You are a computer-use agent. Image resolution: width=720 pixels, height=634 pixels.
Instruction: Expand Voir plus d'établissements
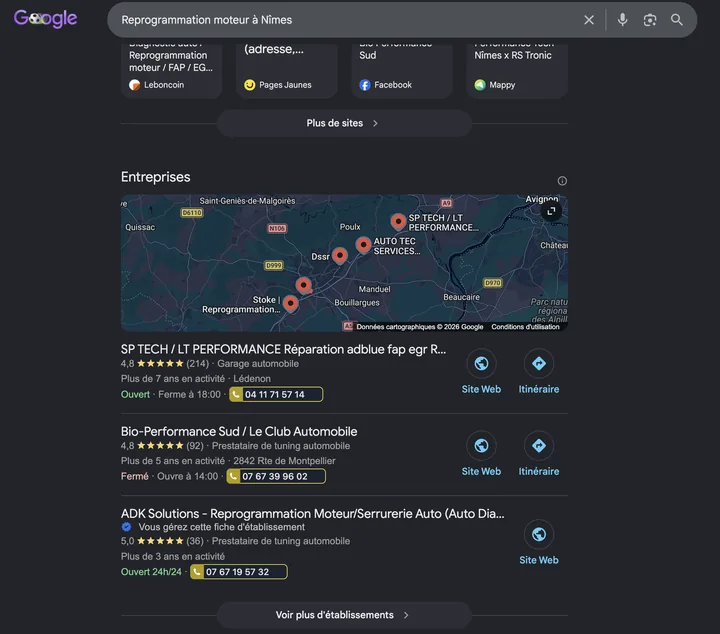344,615
